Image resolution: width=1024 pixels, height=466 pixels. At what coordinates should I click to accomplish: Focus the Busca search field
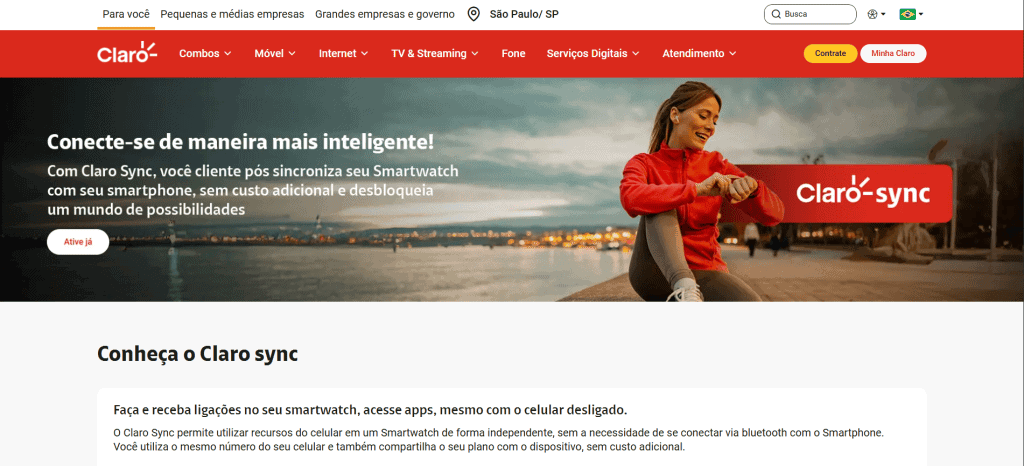[810, 14]
